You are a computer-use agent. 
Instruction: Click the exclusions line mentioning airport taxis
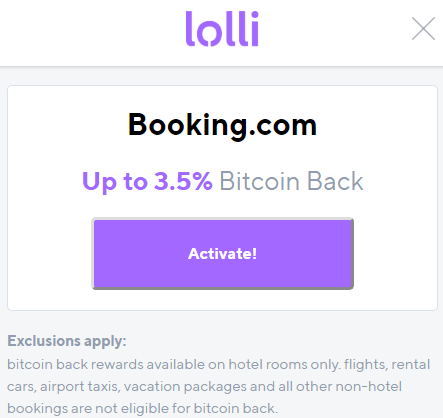pyautogui.click(x=205, y=387)
